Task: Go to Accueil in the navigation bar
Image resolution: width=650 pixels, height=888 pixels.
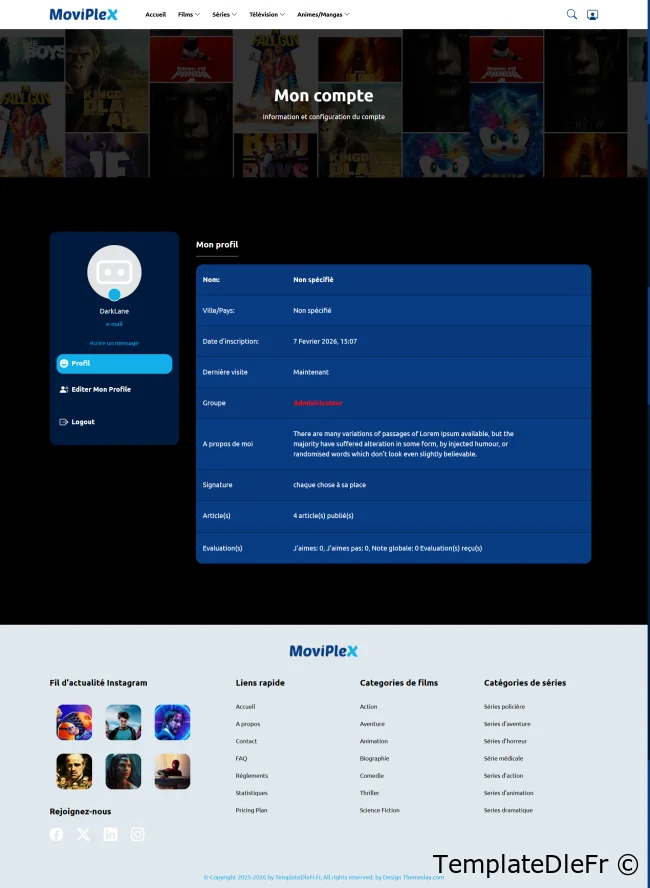Action: (155, 15)
